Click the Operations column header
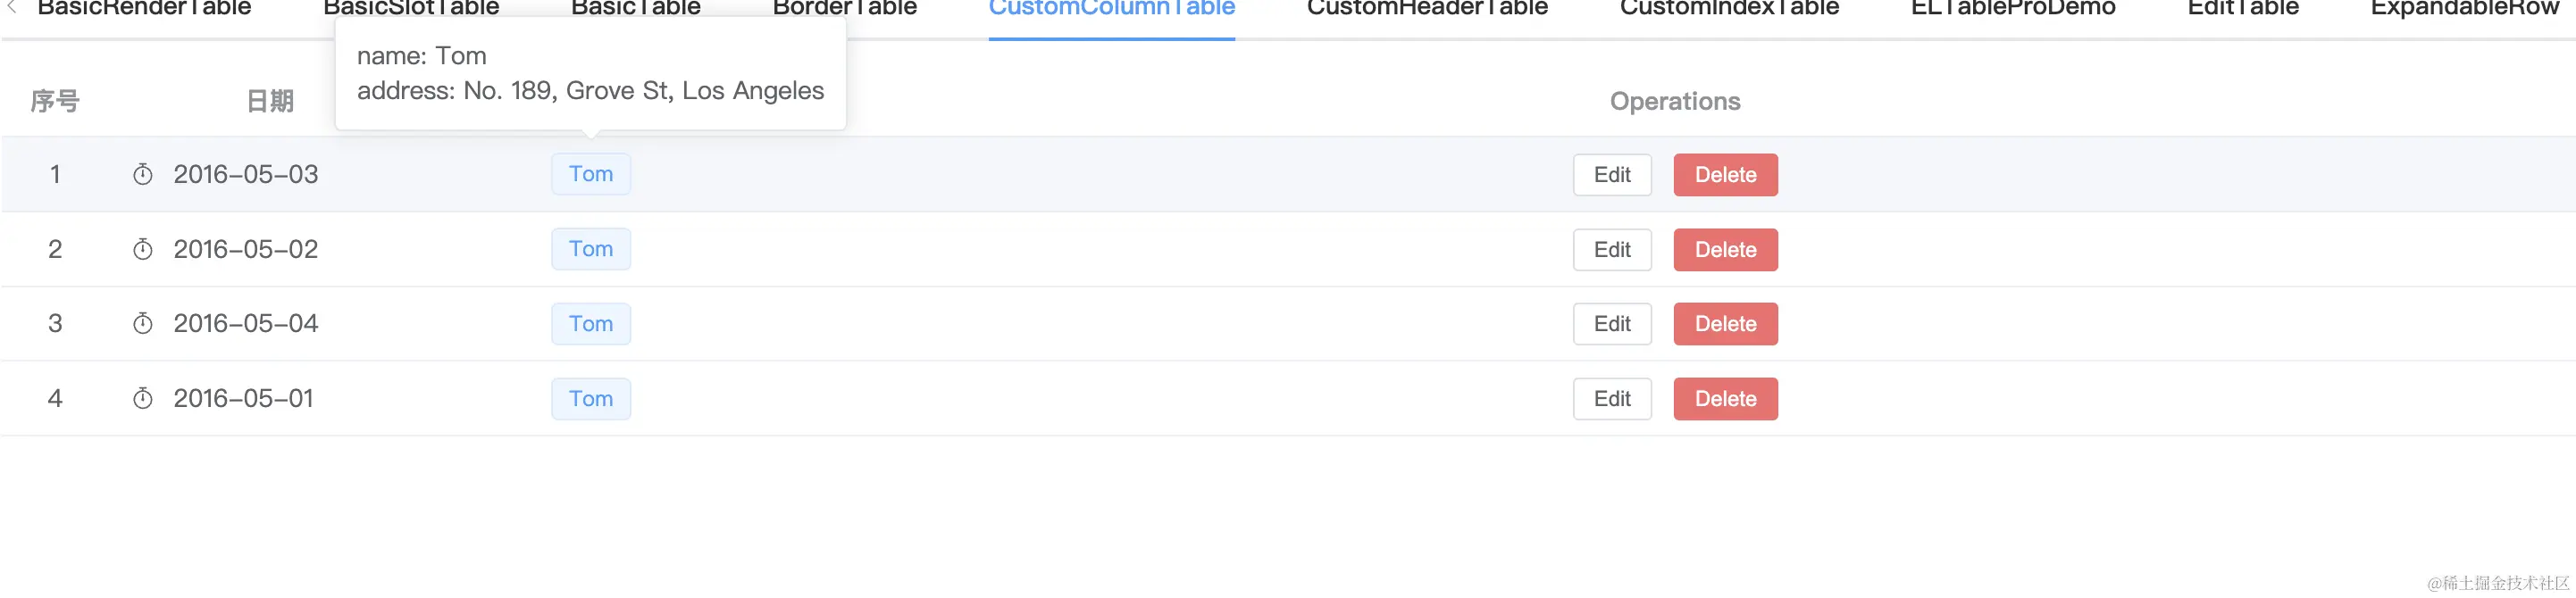 (1674, 101)
